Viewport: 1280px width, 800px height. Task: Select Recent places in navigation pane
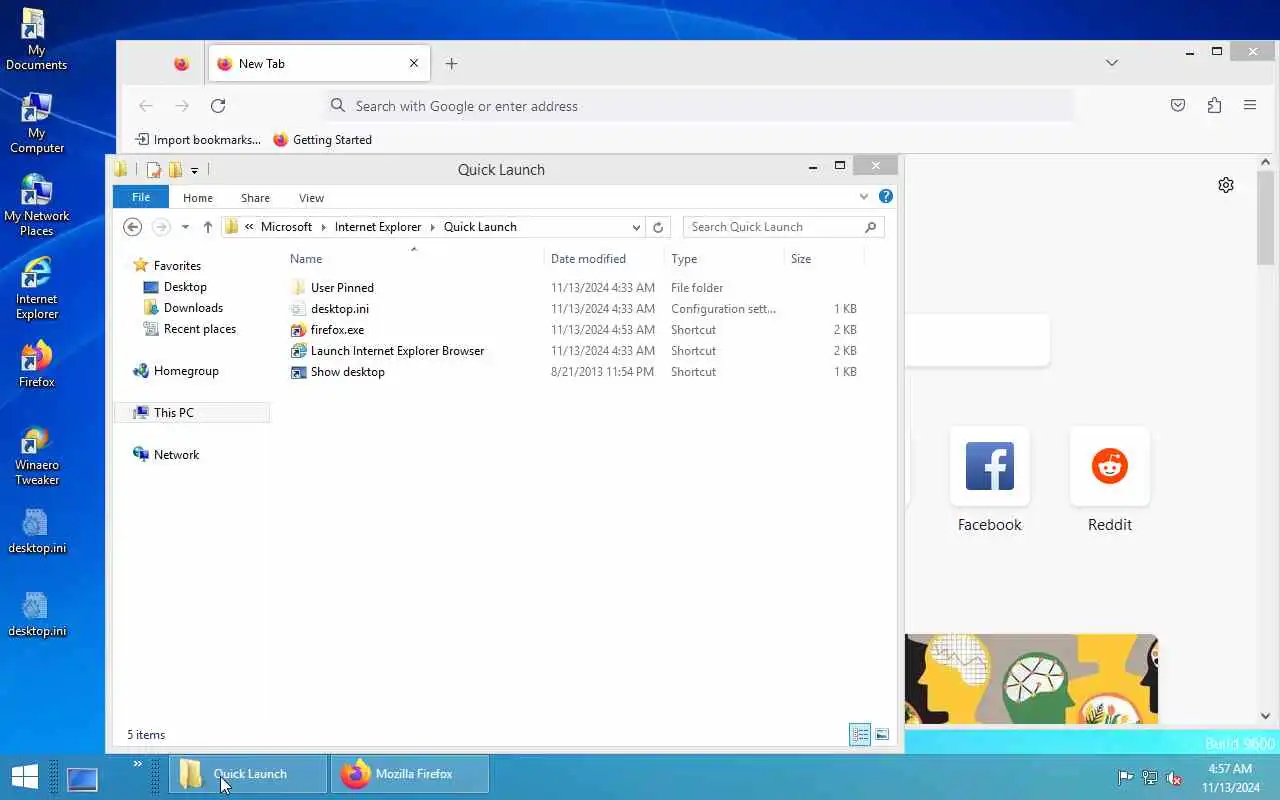200,329
